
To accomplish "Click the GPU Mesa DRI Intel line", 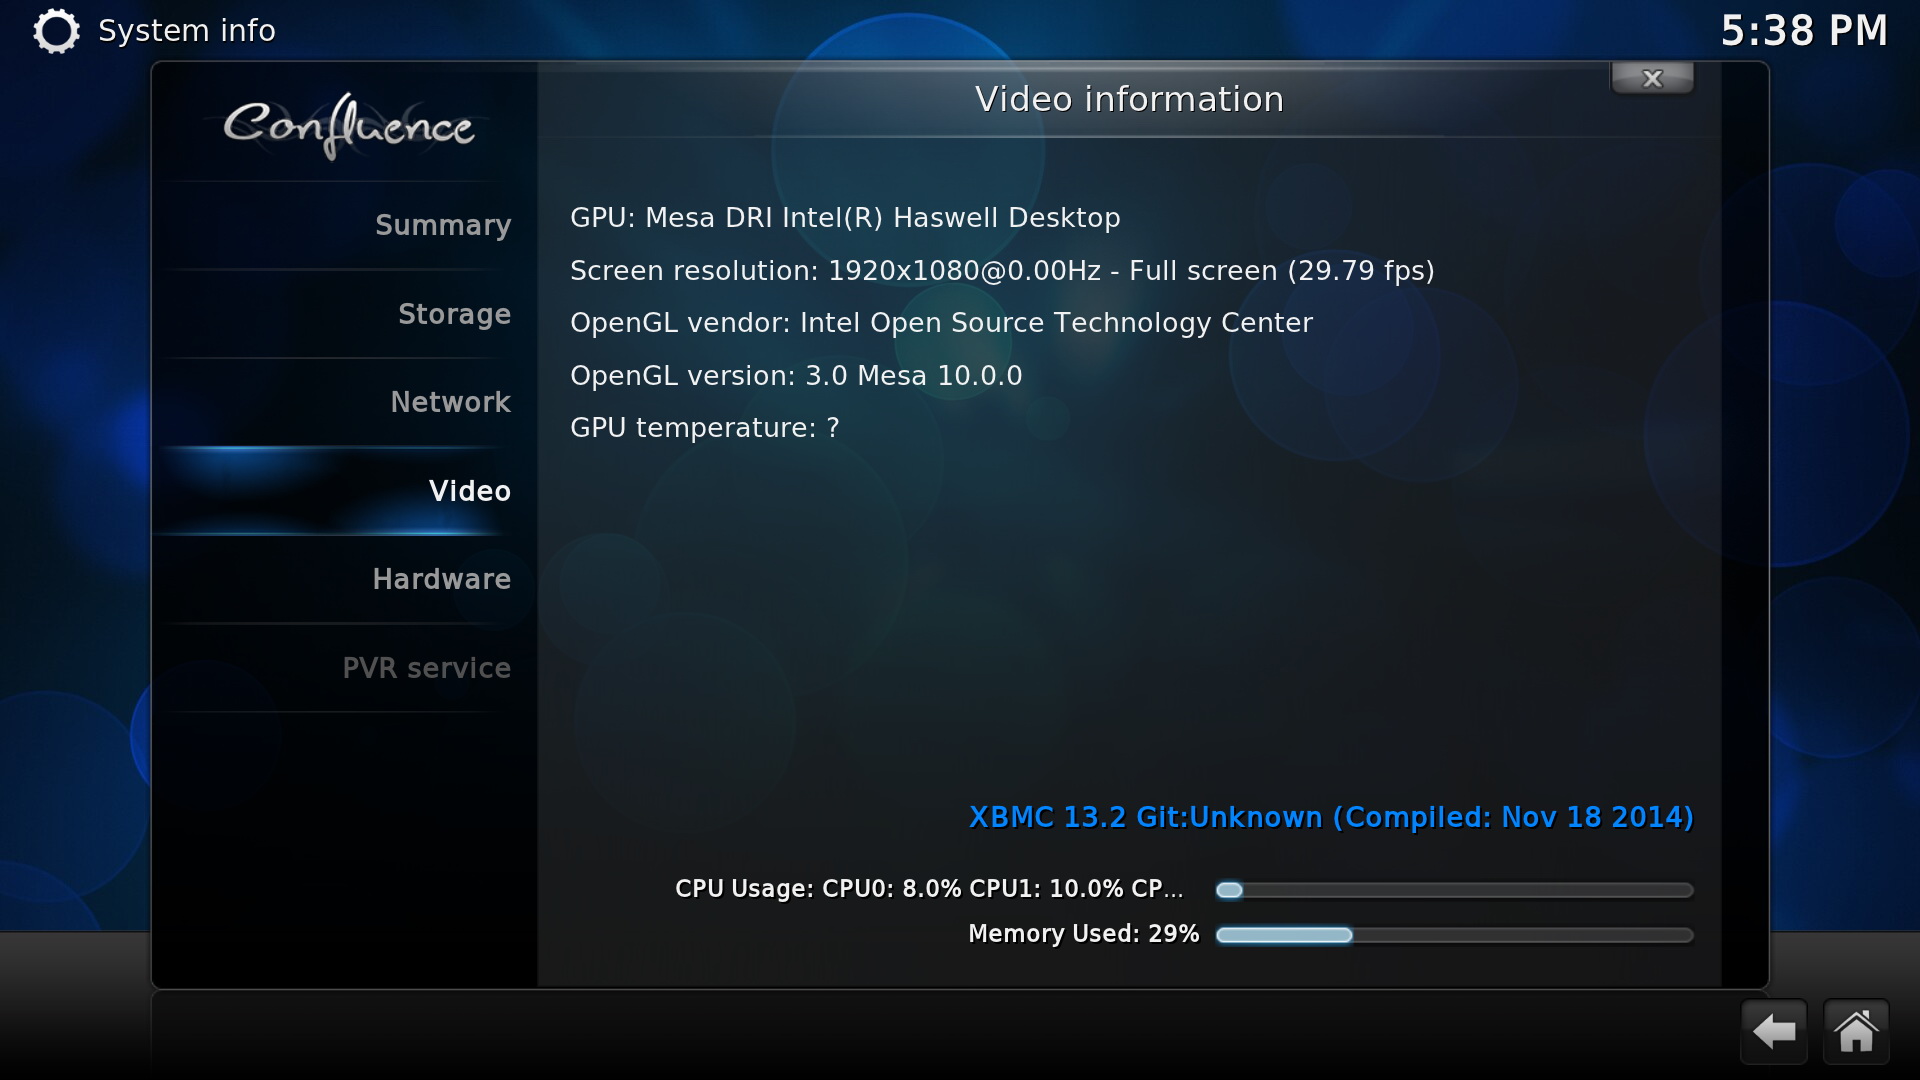I will click(845, 218).
